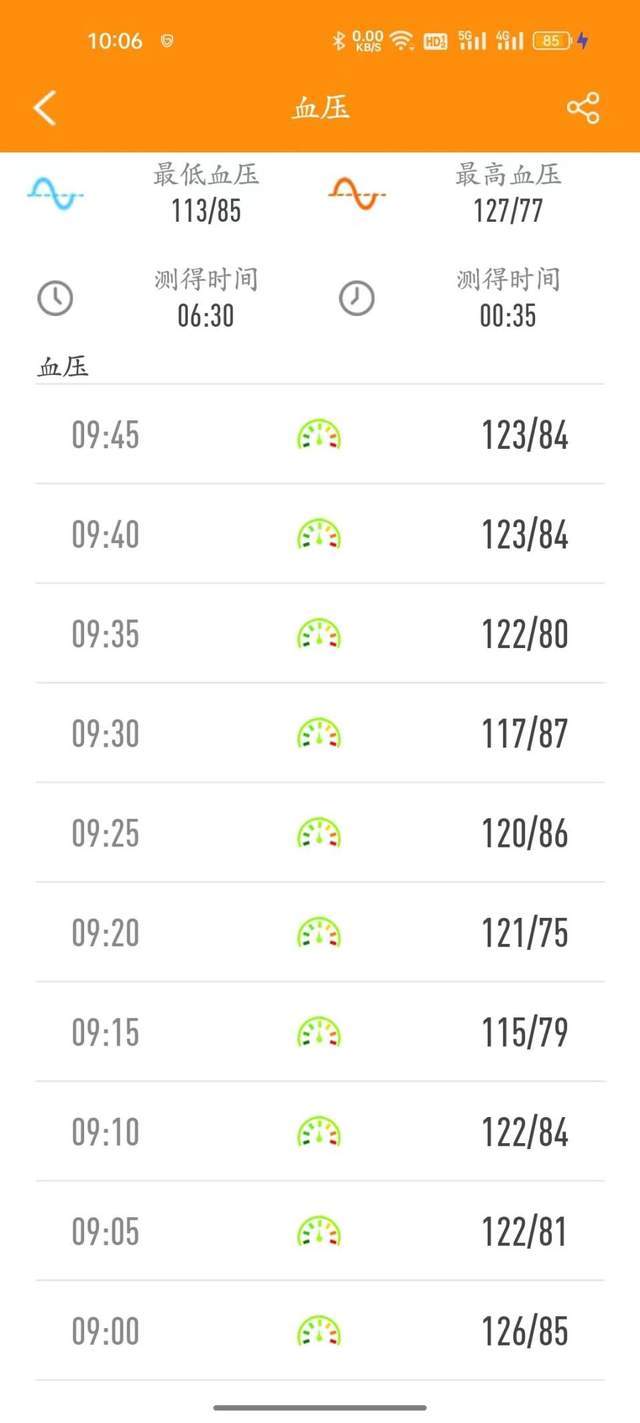Tap the clock icon beside 00:35

pyautogui.click(x=357, y=298)
